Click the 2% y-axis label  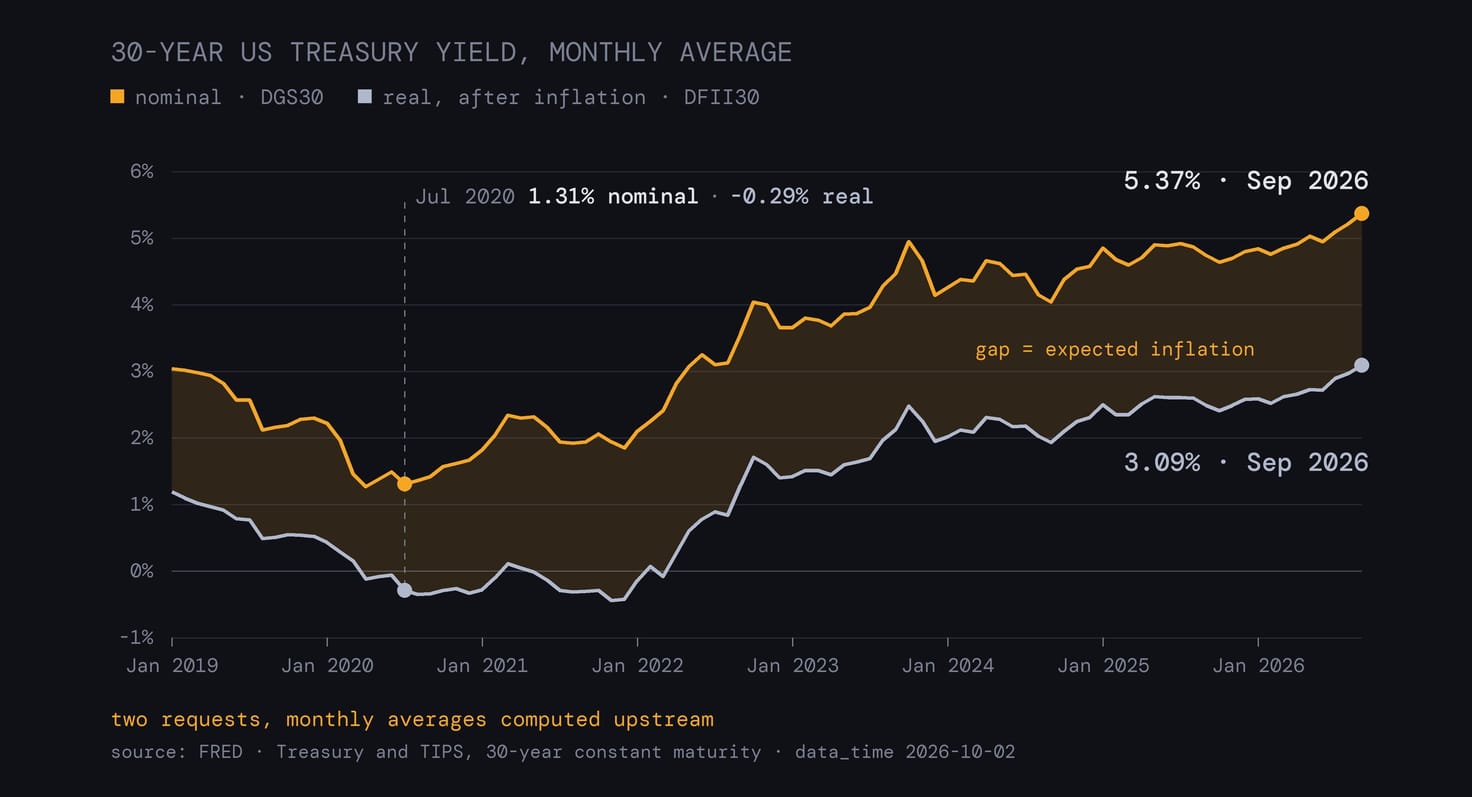click(142, 438)
